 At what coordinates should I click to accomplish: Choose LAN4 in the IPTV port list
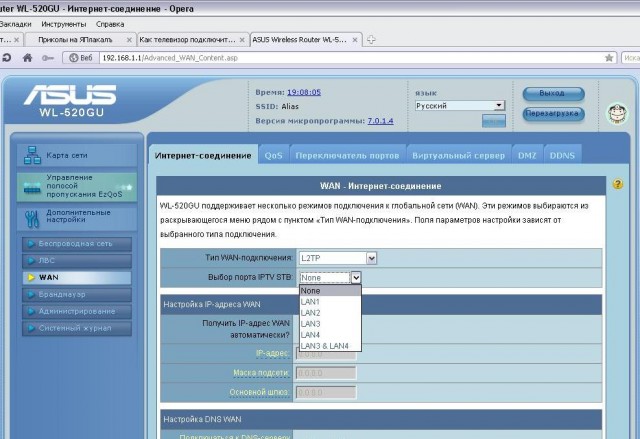tap(330, 335)
